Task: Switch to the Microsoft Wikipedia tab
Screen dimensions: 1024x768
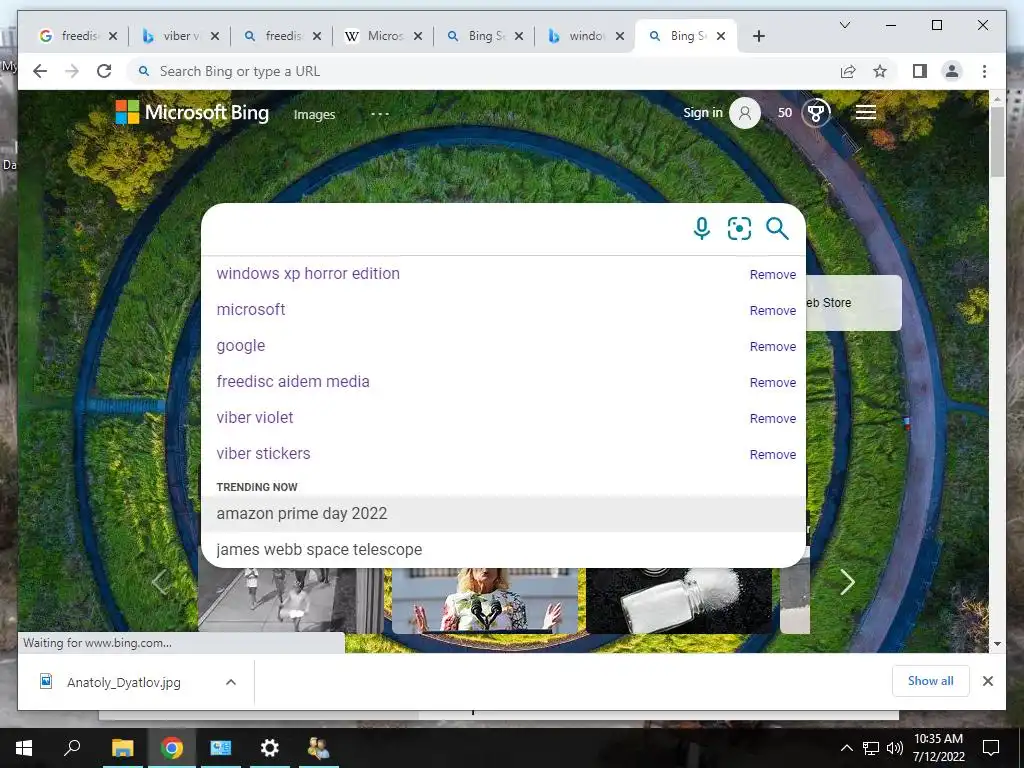Action: tap(383, 36)
